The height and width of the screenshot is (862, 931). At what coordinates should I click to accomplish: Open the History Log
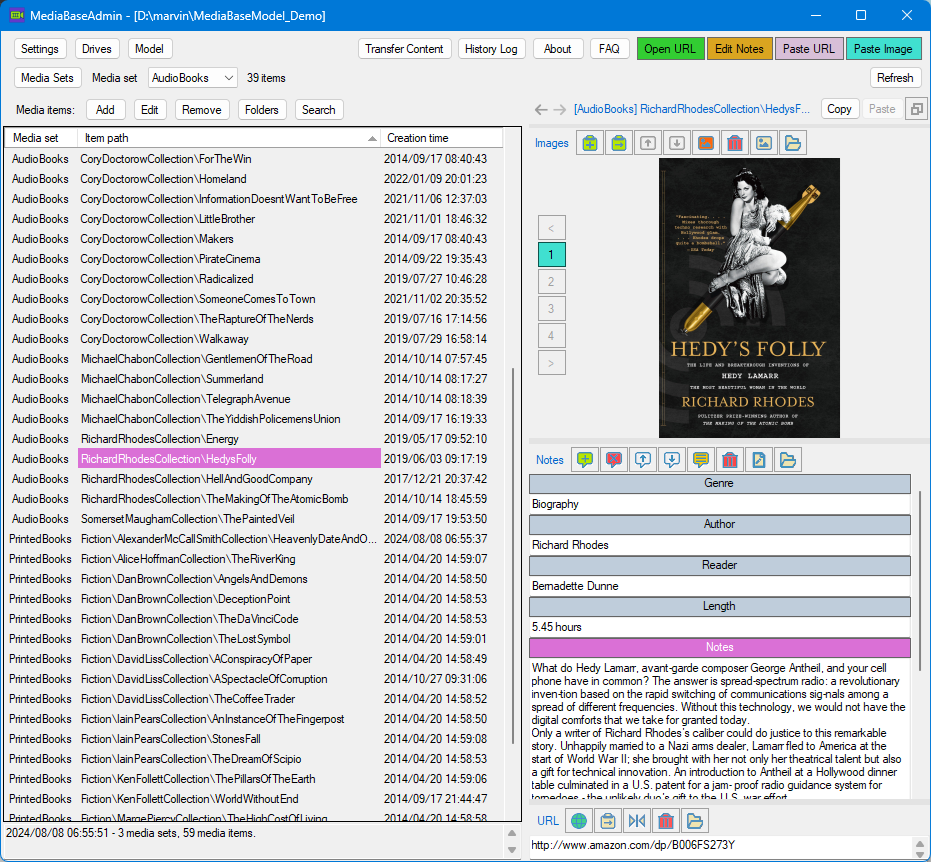click(491, 49)
